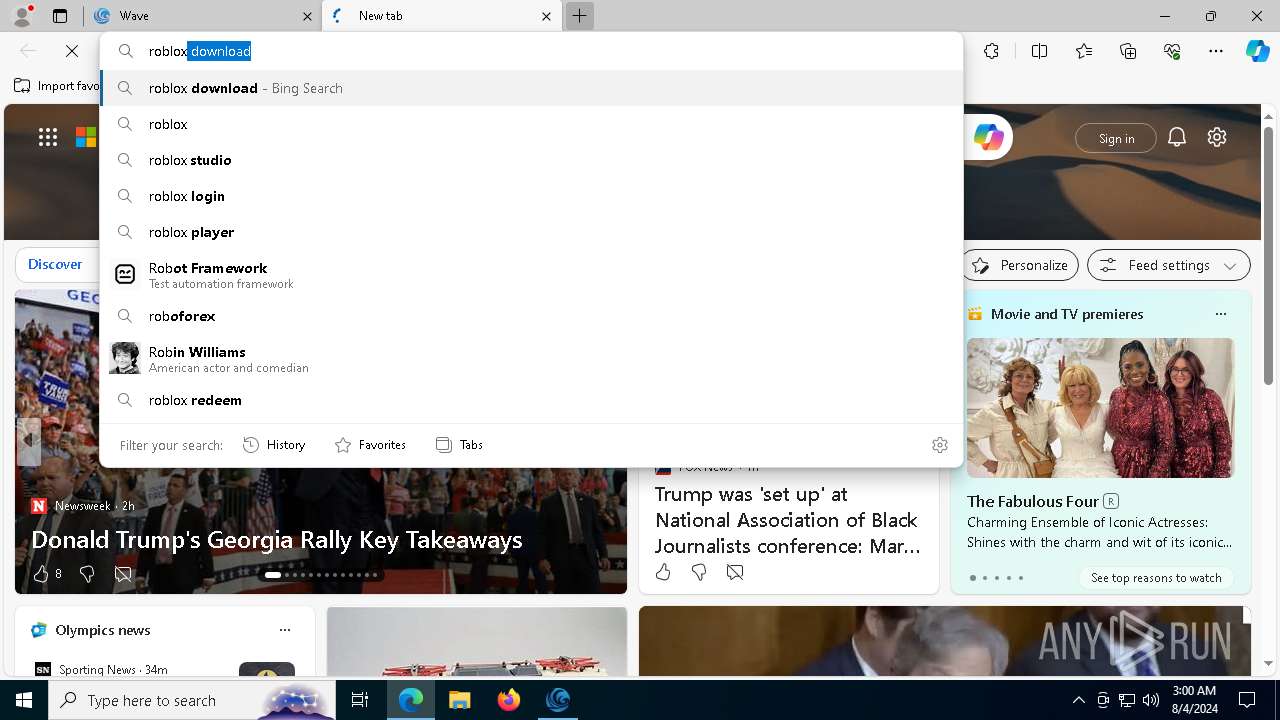Select the 'roblox redeem' suggestion
Image resolution: width=1280 pixels, height=720 pixels.
click(531, 400)
